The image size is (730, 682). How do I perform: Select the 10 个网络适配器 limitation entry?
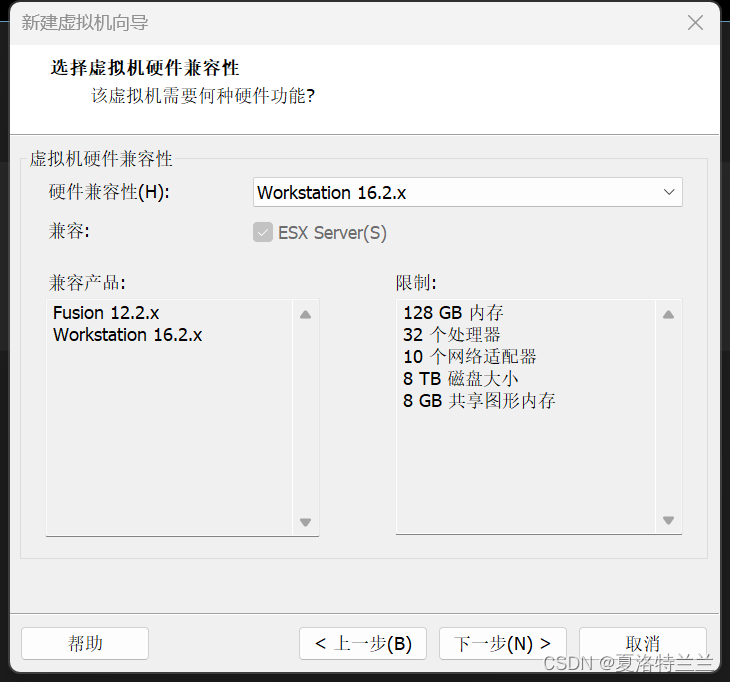[470, 357]
